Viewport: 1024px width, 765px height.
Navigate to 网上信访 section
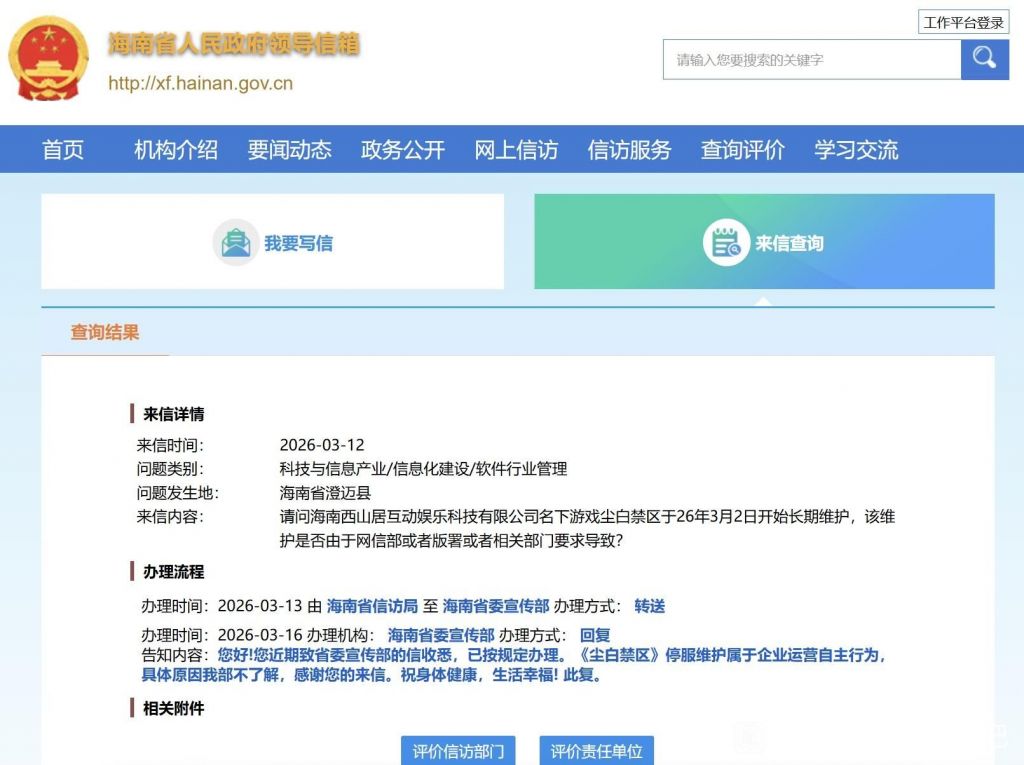pos(516,150)
